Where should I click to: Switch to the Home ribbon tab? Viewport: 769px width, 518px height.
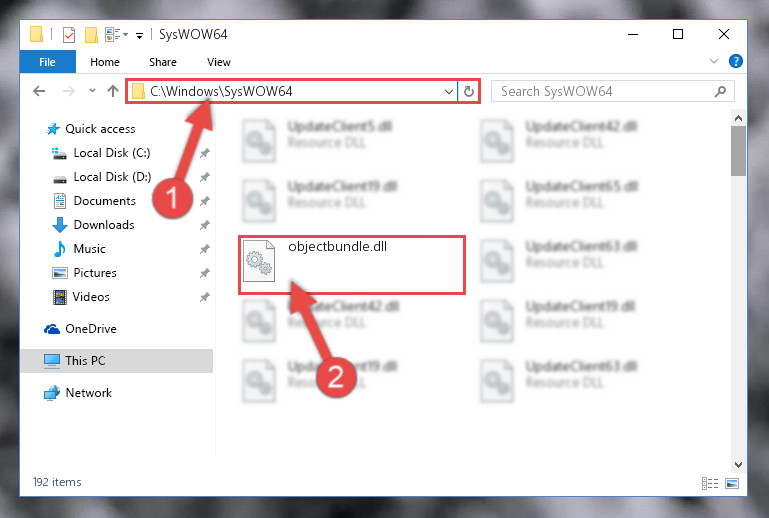tap(104, 62)
